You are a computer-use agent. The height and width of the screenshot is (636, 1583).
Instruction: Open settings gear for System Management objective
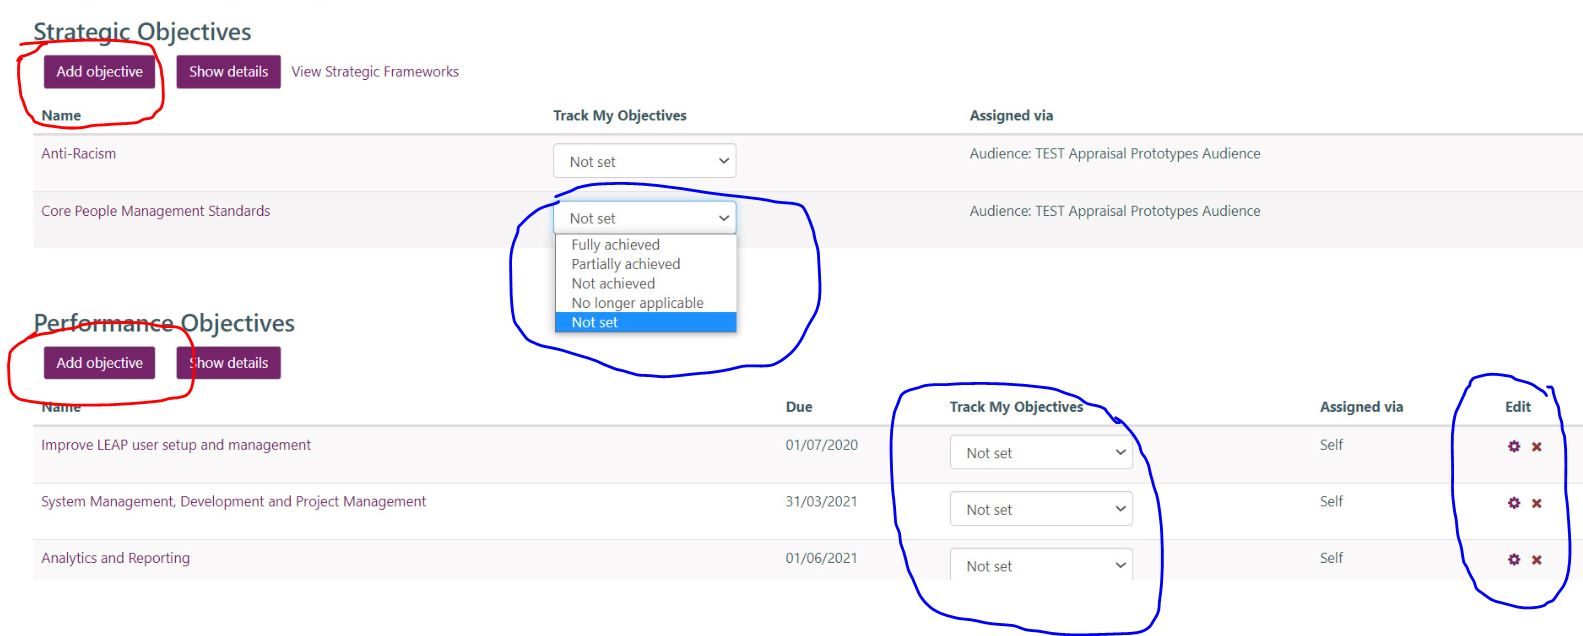pos(1513,503)
